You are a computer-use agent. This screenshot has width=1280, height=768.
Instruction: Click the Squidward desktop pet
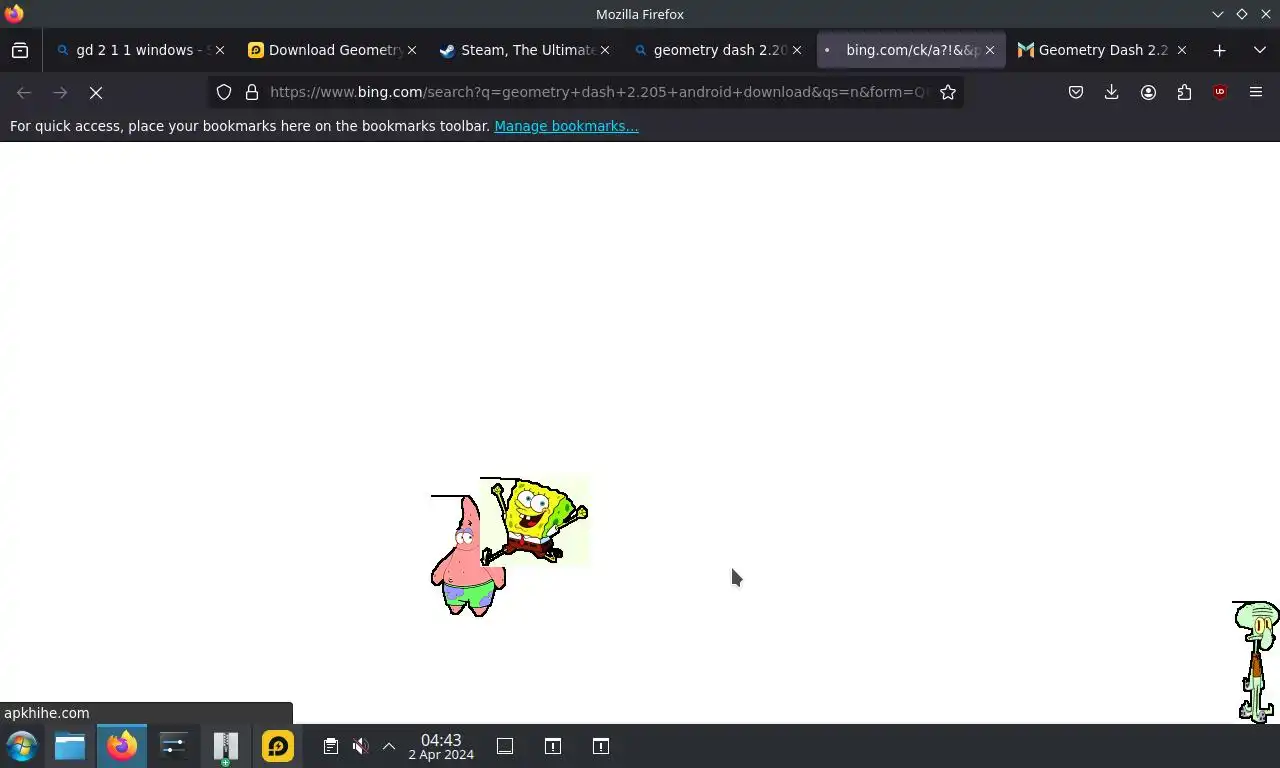(1256, 662)
